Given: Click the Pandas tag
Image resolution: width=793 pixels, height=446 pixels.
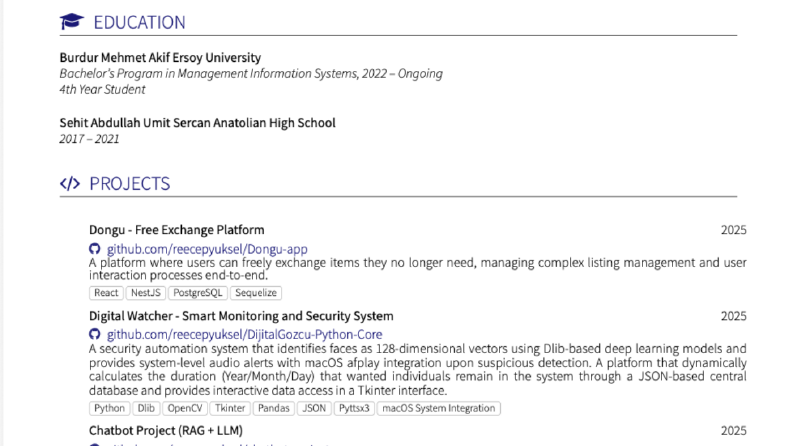Looking at the screenshot, I should click(274, 408).
